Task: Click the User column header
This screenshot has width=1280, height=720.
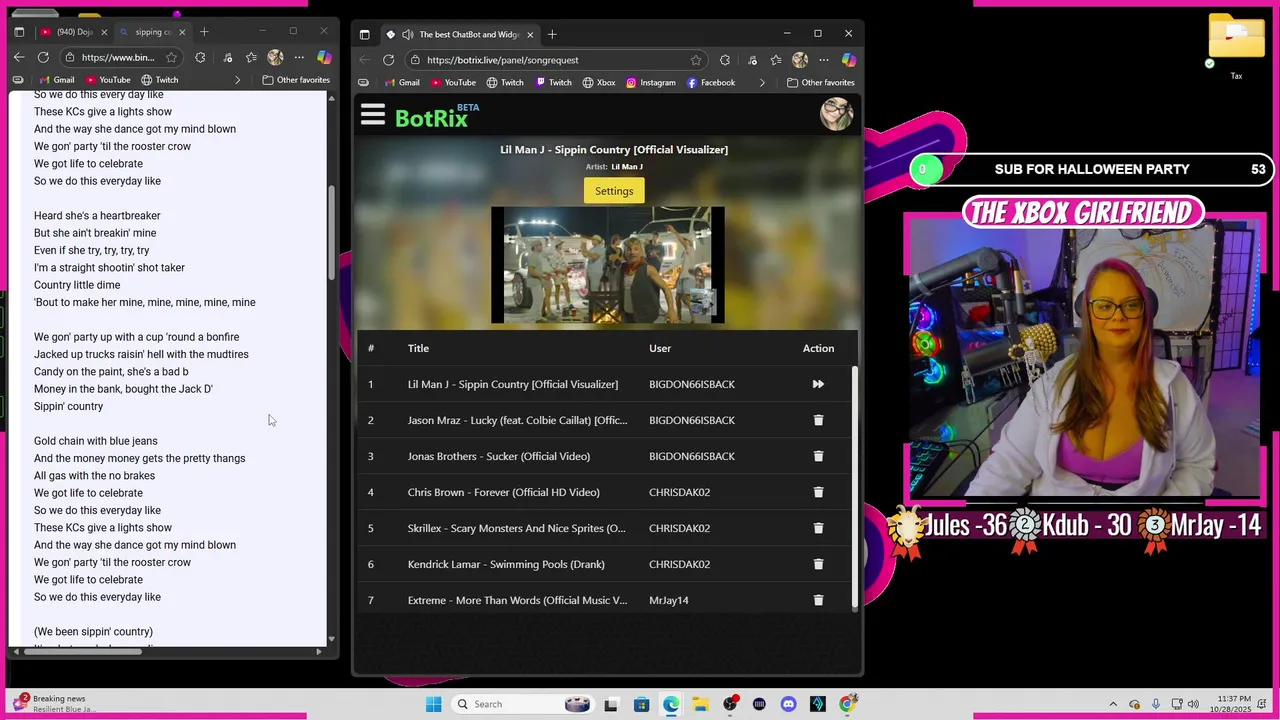Action: pyautogui.click(x=660, y=348)
